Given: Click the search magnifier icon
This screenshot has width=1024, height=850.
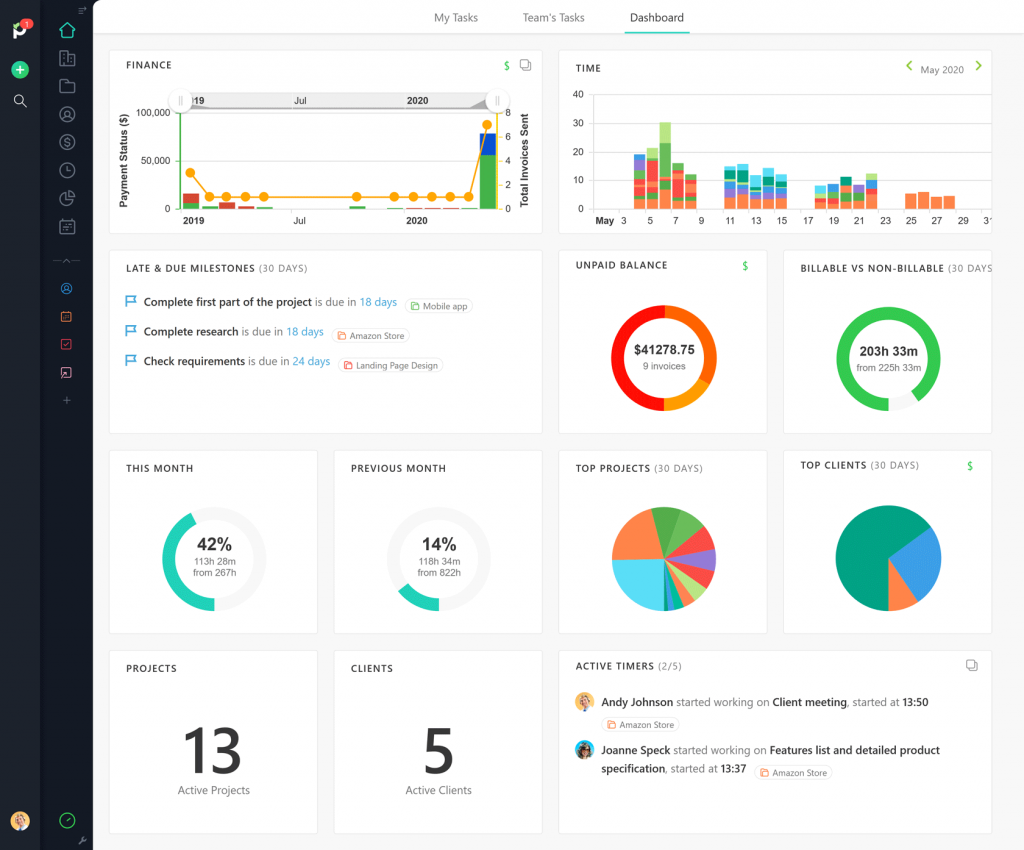Looking at the screenshot, I should [20, 100].
